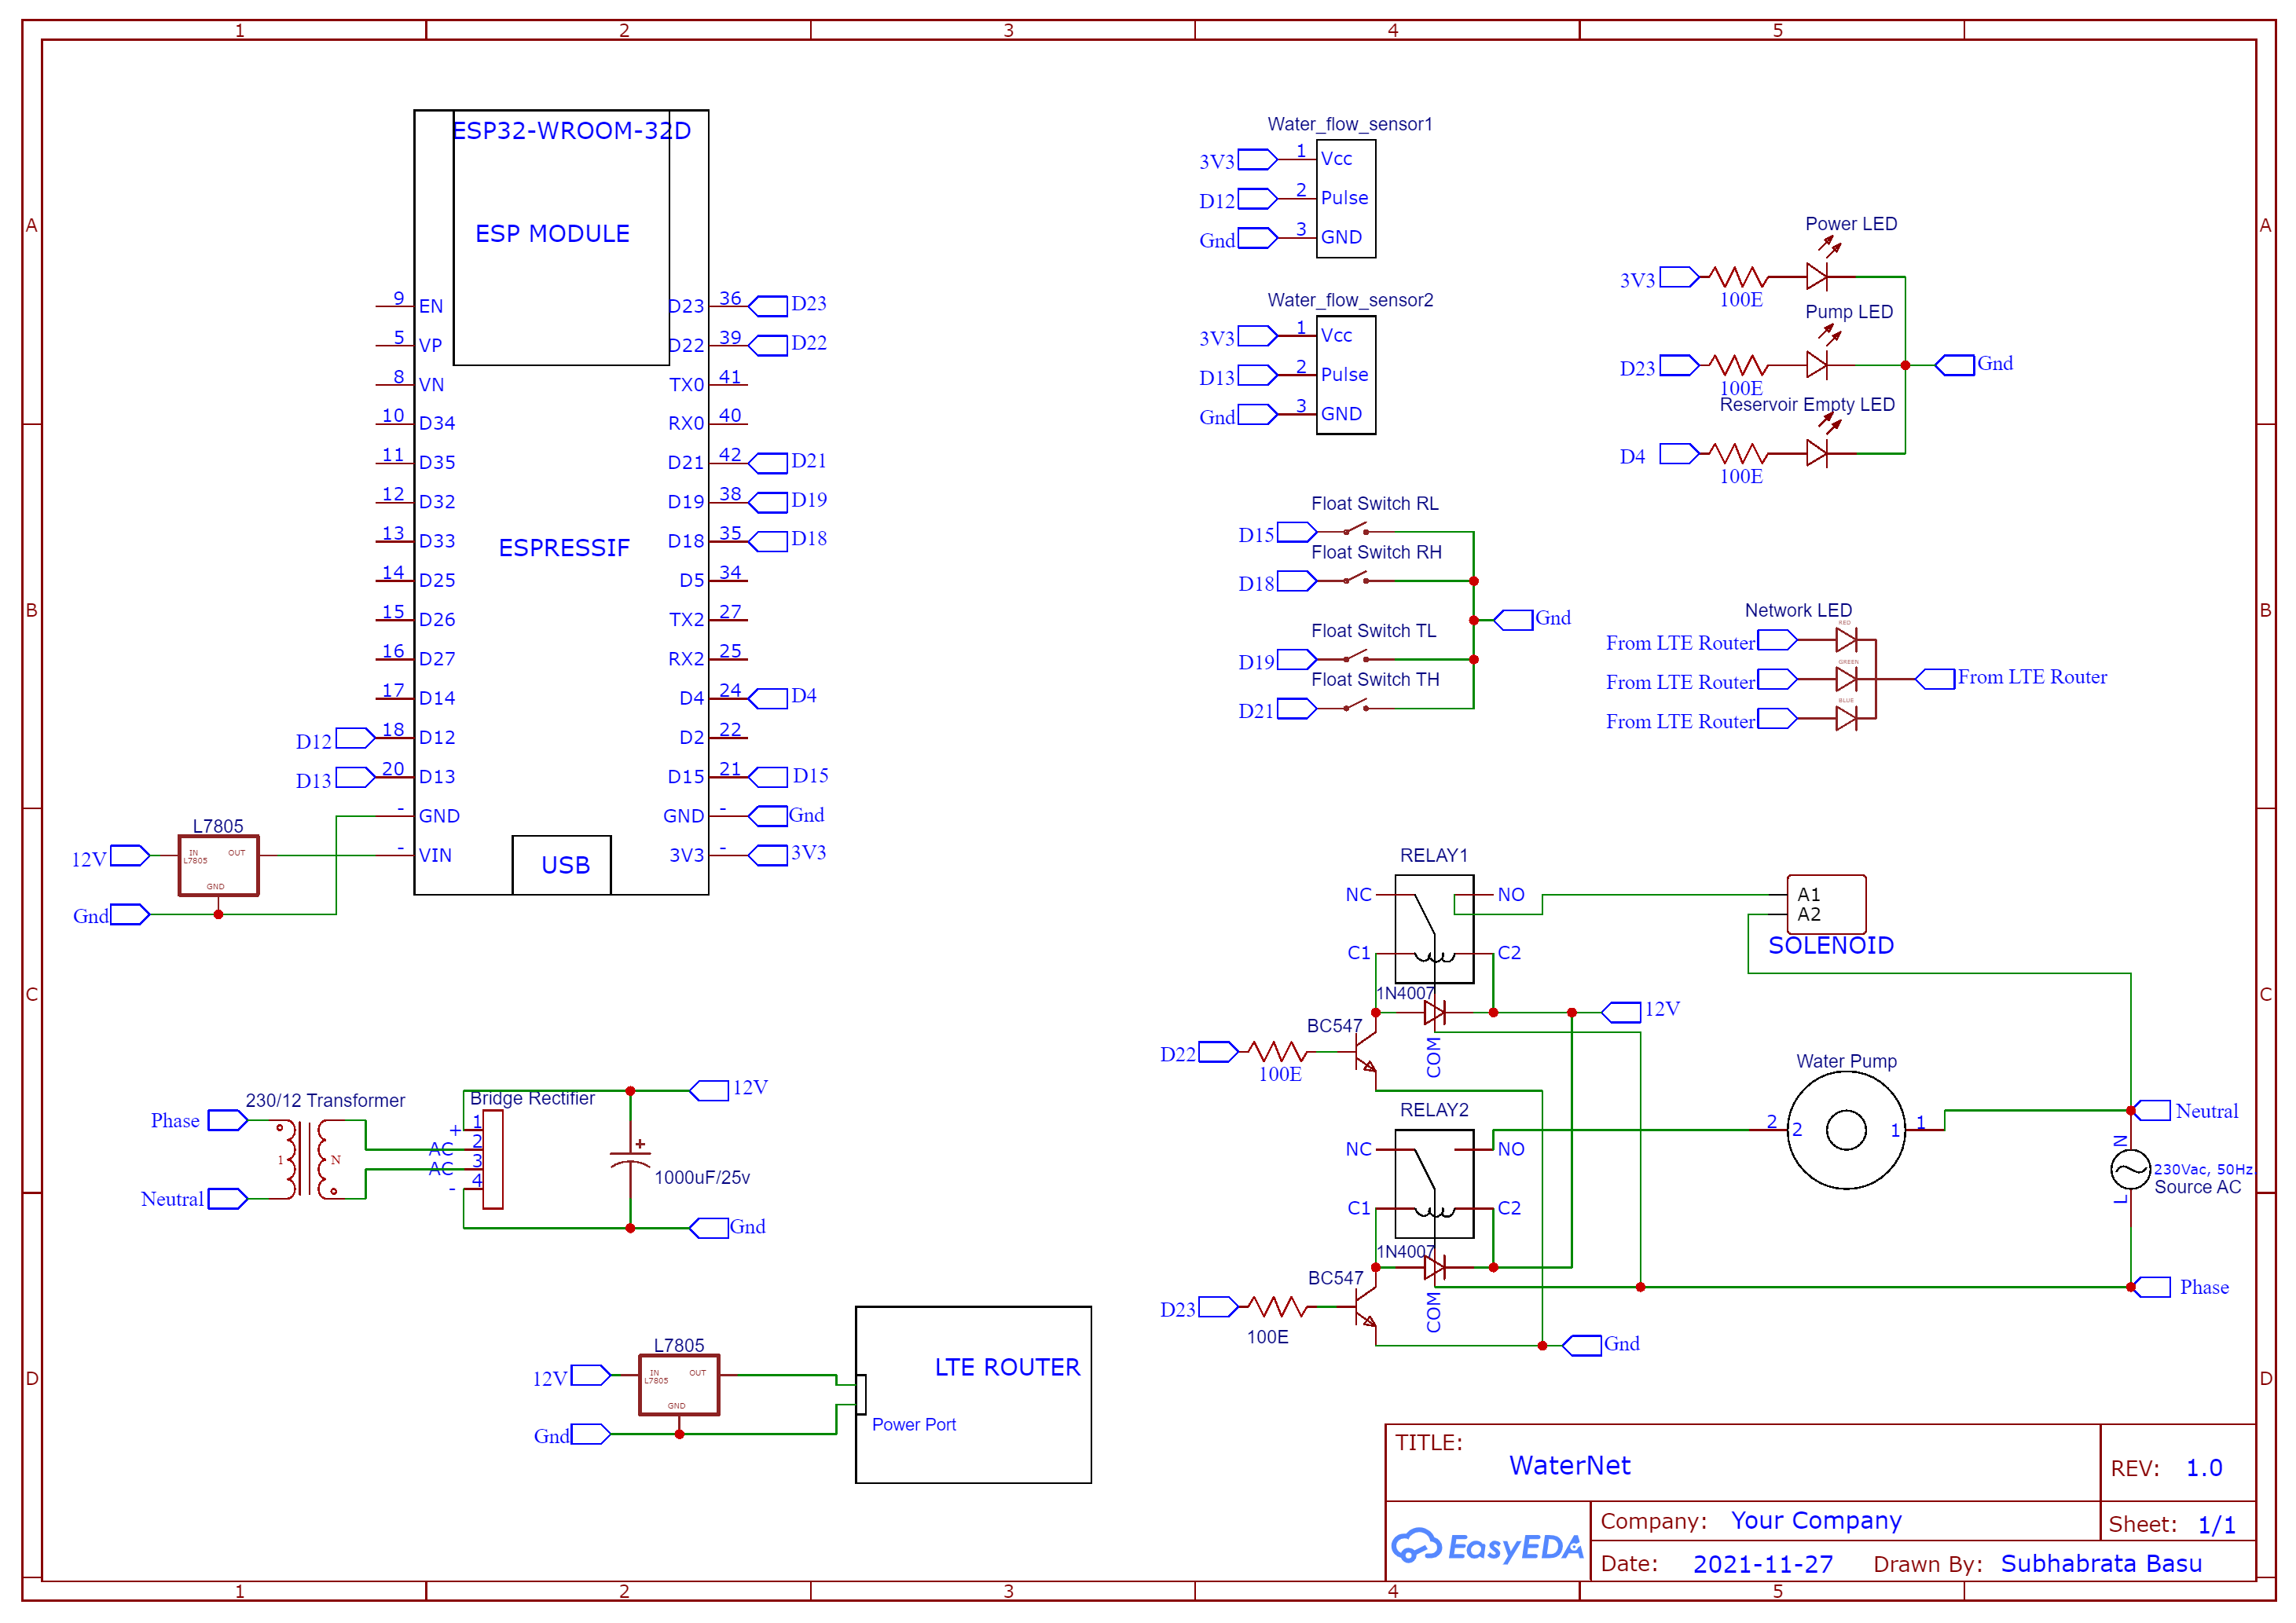
Task: Click the 230Vac Source AC symbol
Action: point(2130,1170)
